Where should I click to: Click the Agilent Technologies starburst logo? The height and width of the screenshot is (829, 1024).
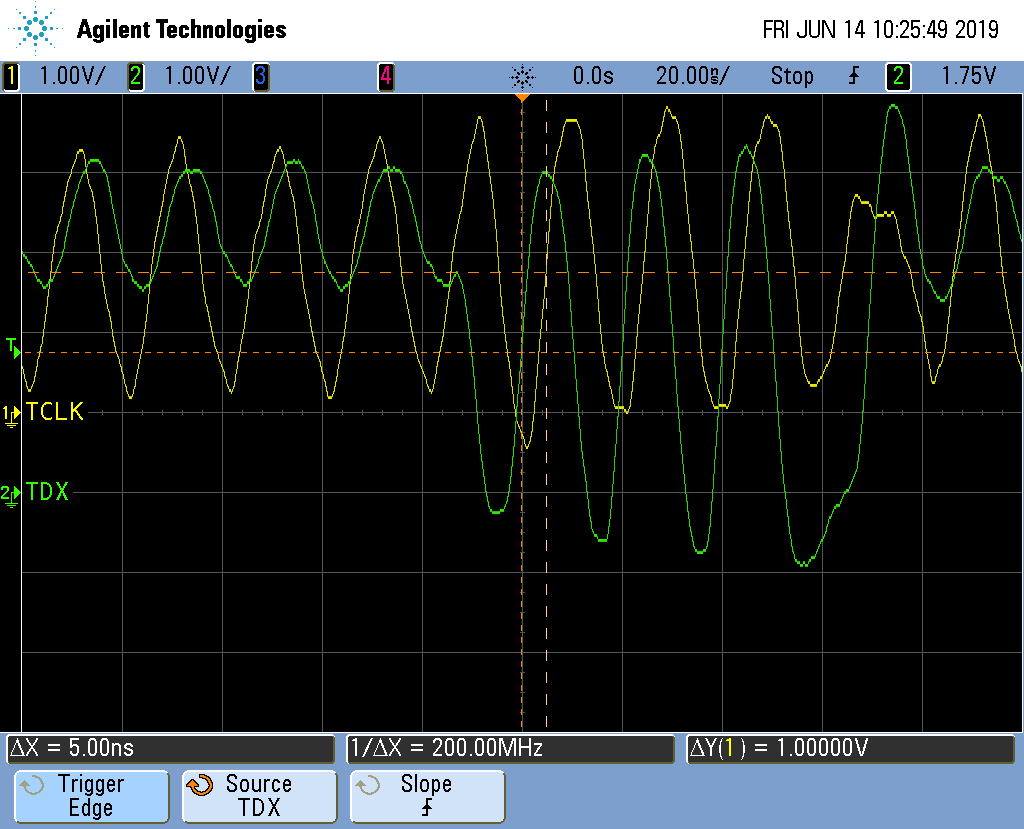click(x=36, y=29)
